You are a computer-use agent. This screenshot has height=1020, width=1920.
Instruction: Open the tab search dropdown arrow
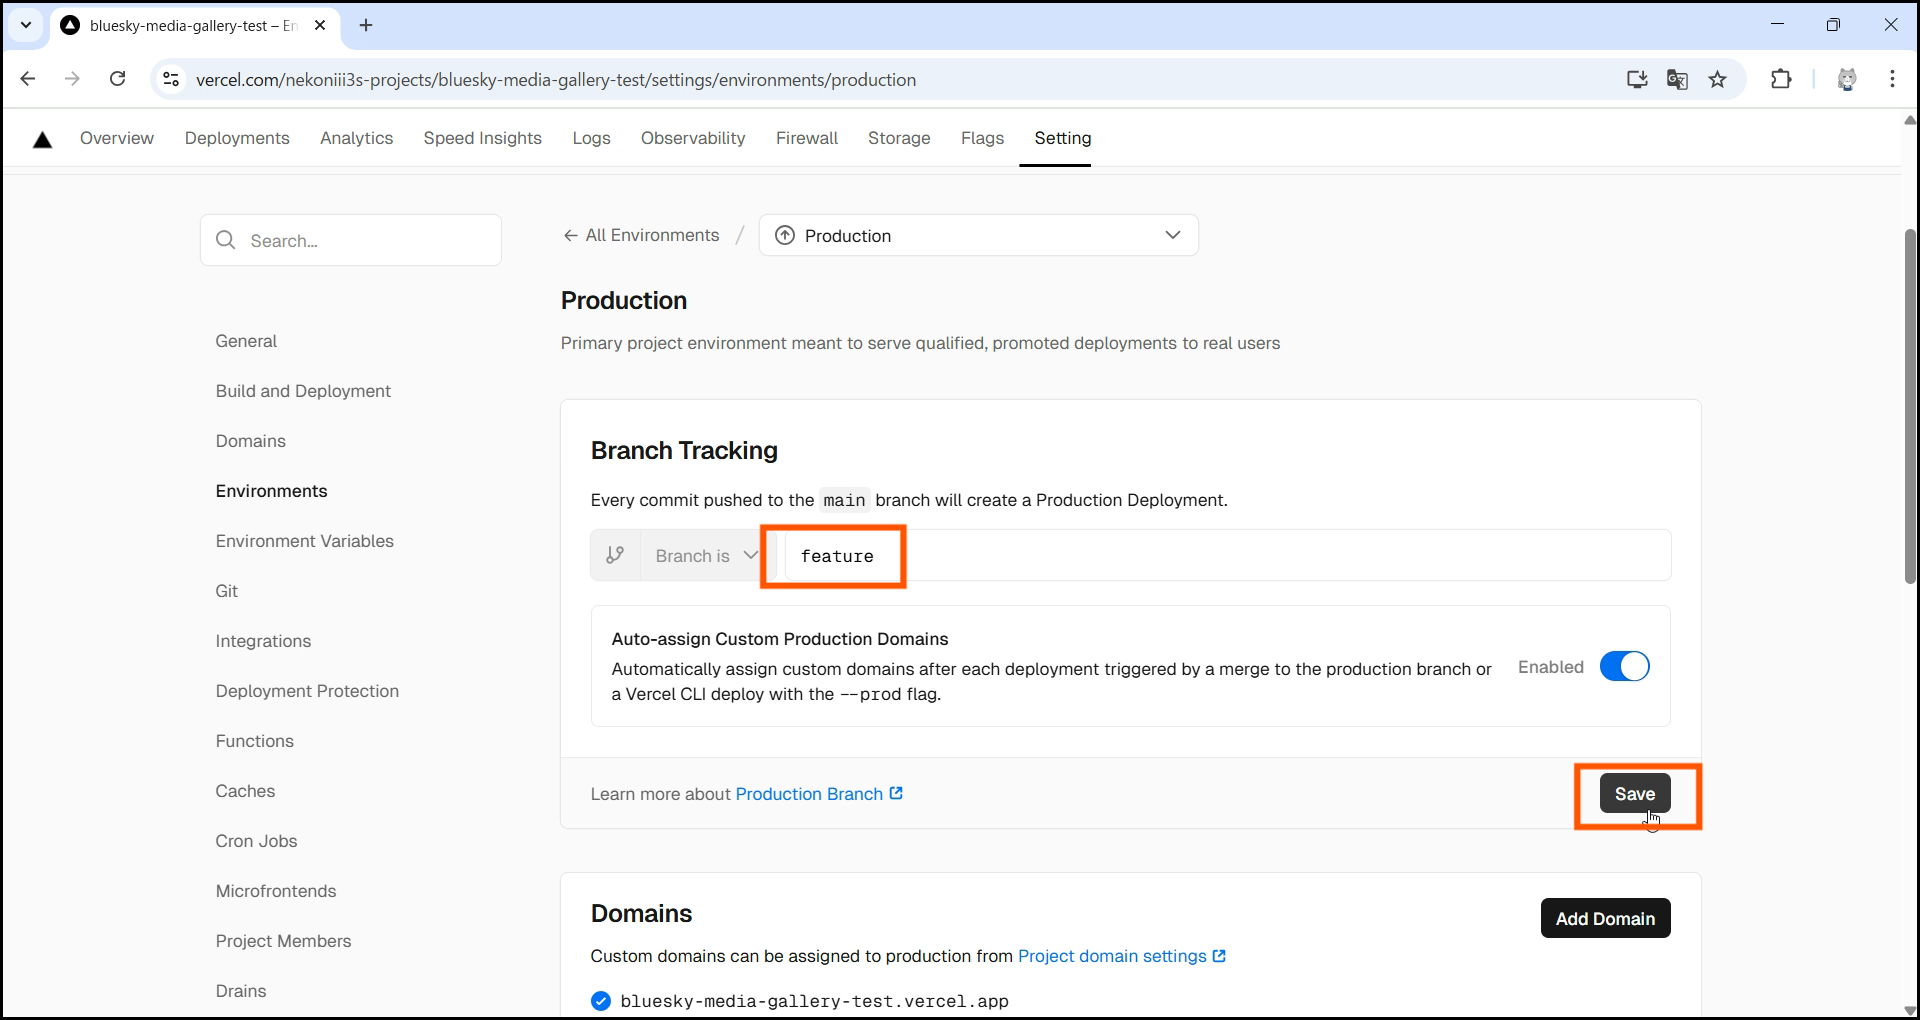click(x=26, y=25)
